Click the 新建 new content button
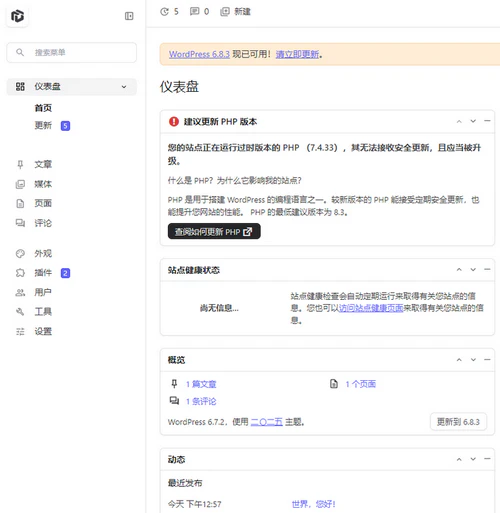This screenshot has width=500, height=513. (235, 12)
